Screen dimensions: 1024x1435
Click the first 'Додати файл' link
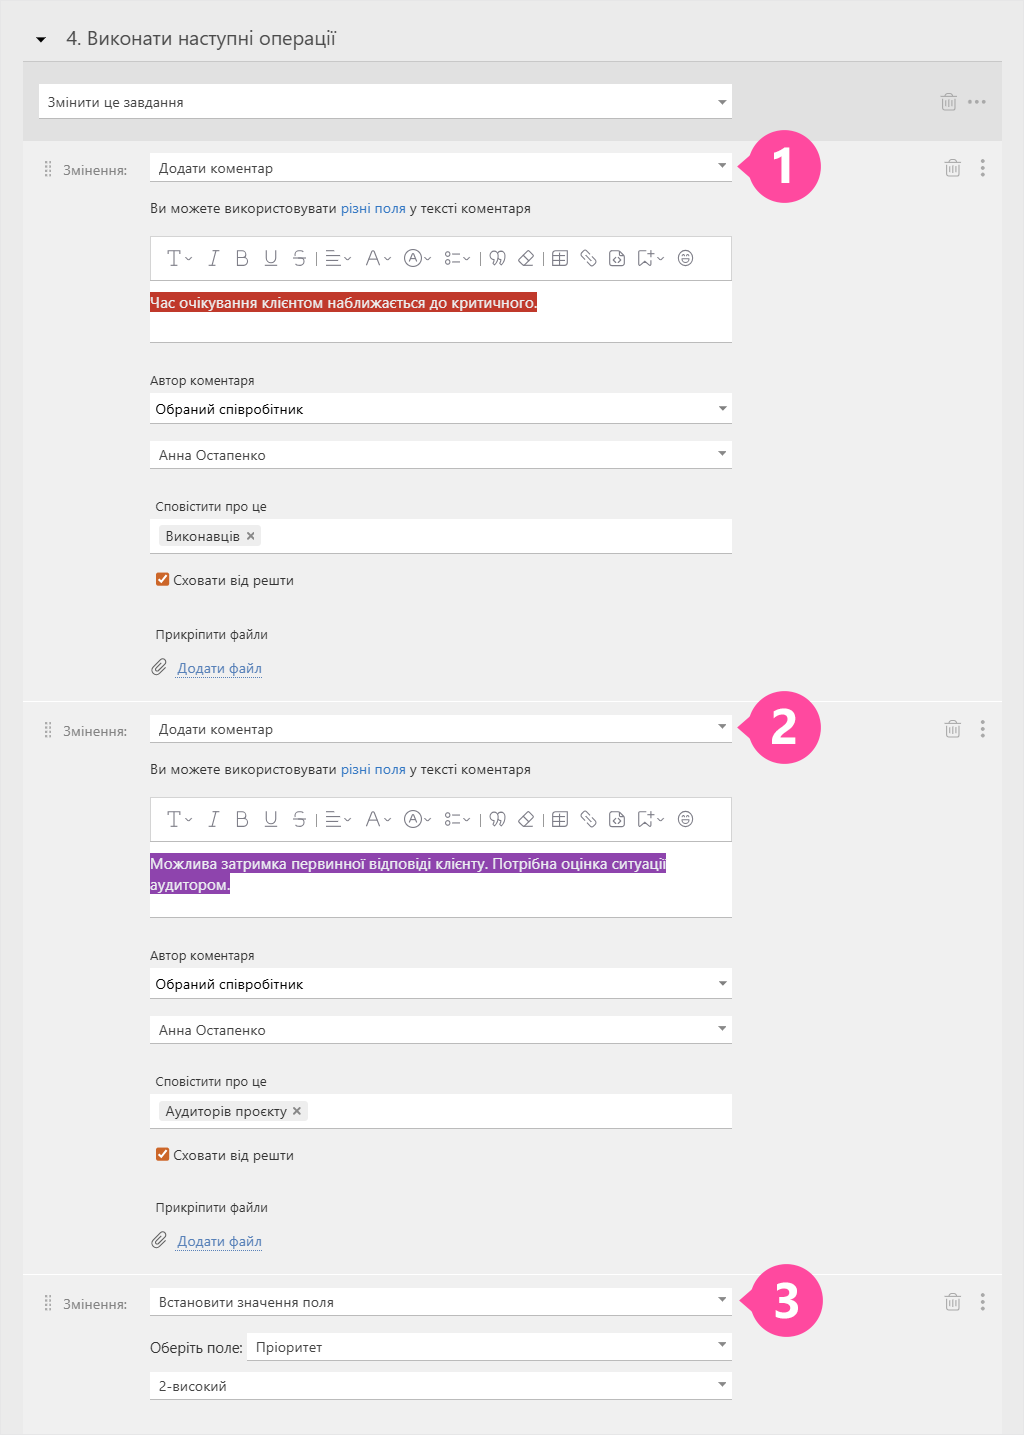[x=219, y=668]
